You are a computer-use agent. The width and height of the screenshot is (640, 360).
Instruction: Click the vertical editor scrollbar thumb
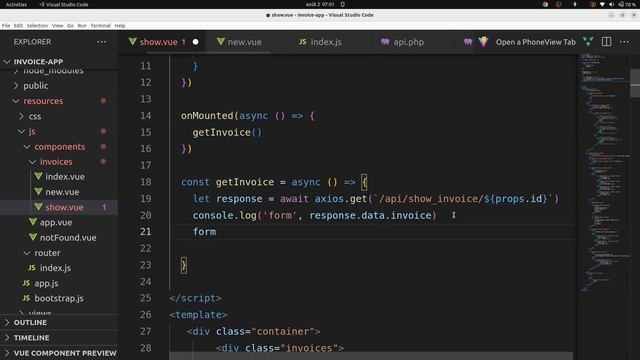[x=635, y=83]
